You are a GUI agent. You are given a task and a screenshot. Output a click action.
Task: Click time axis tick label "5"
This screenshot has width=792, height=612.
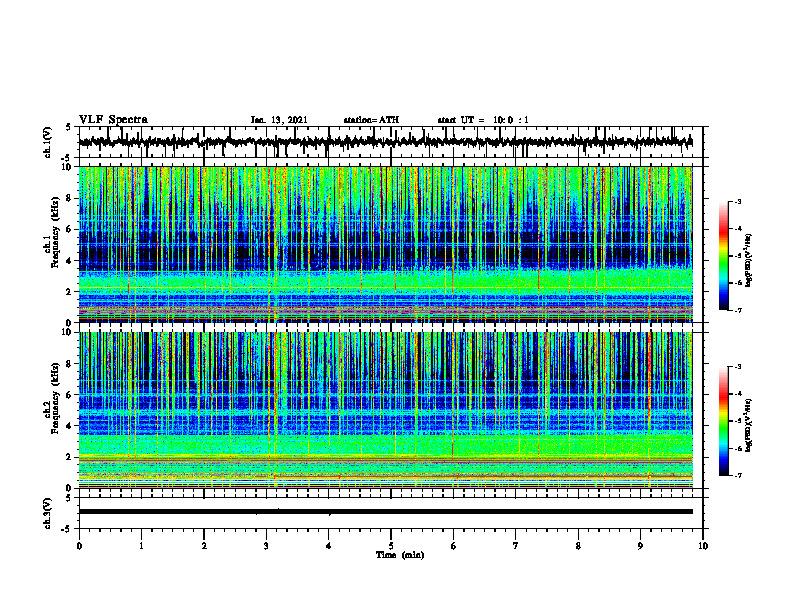coord(391,546)
